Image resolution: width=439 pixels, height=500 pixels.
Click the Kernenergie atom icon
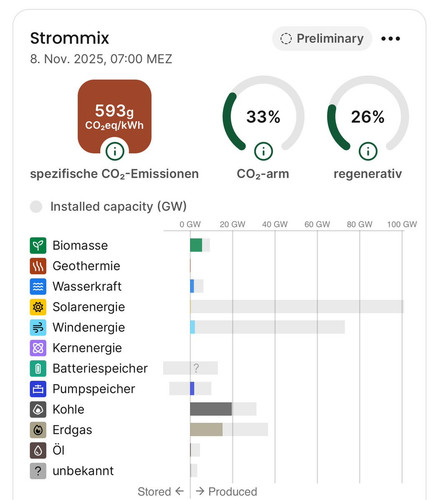pyautogui.click(x=38, y=348)
